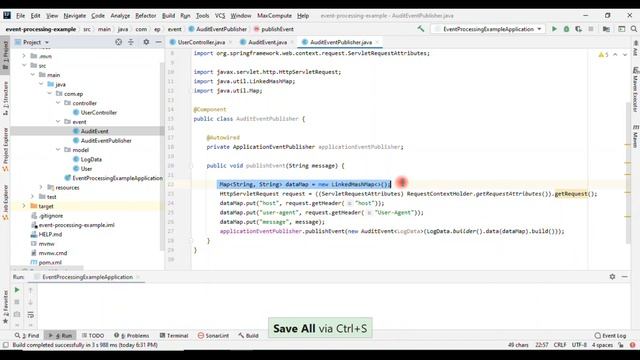
Task: Go to previous highlighted error arrow
Action: [615, 55]
